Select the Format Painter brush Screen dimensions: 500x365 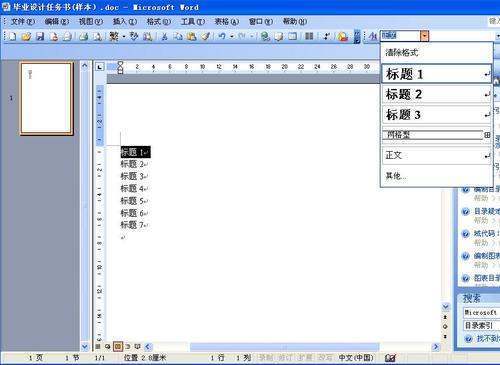point(205,36)
